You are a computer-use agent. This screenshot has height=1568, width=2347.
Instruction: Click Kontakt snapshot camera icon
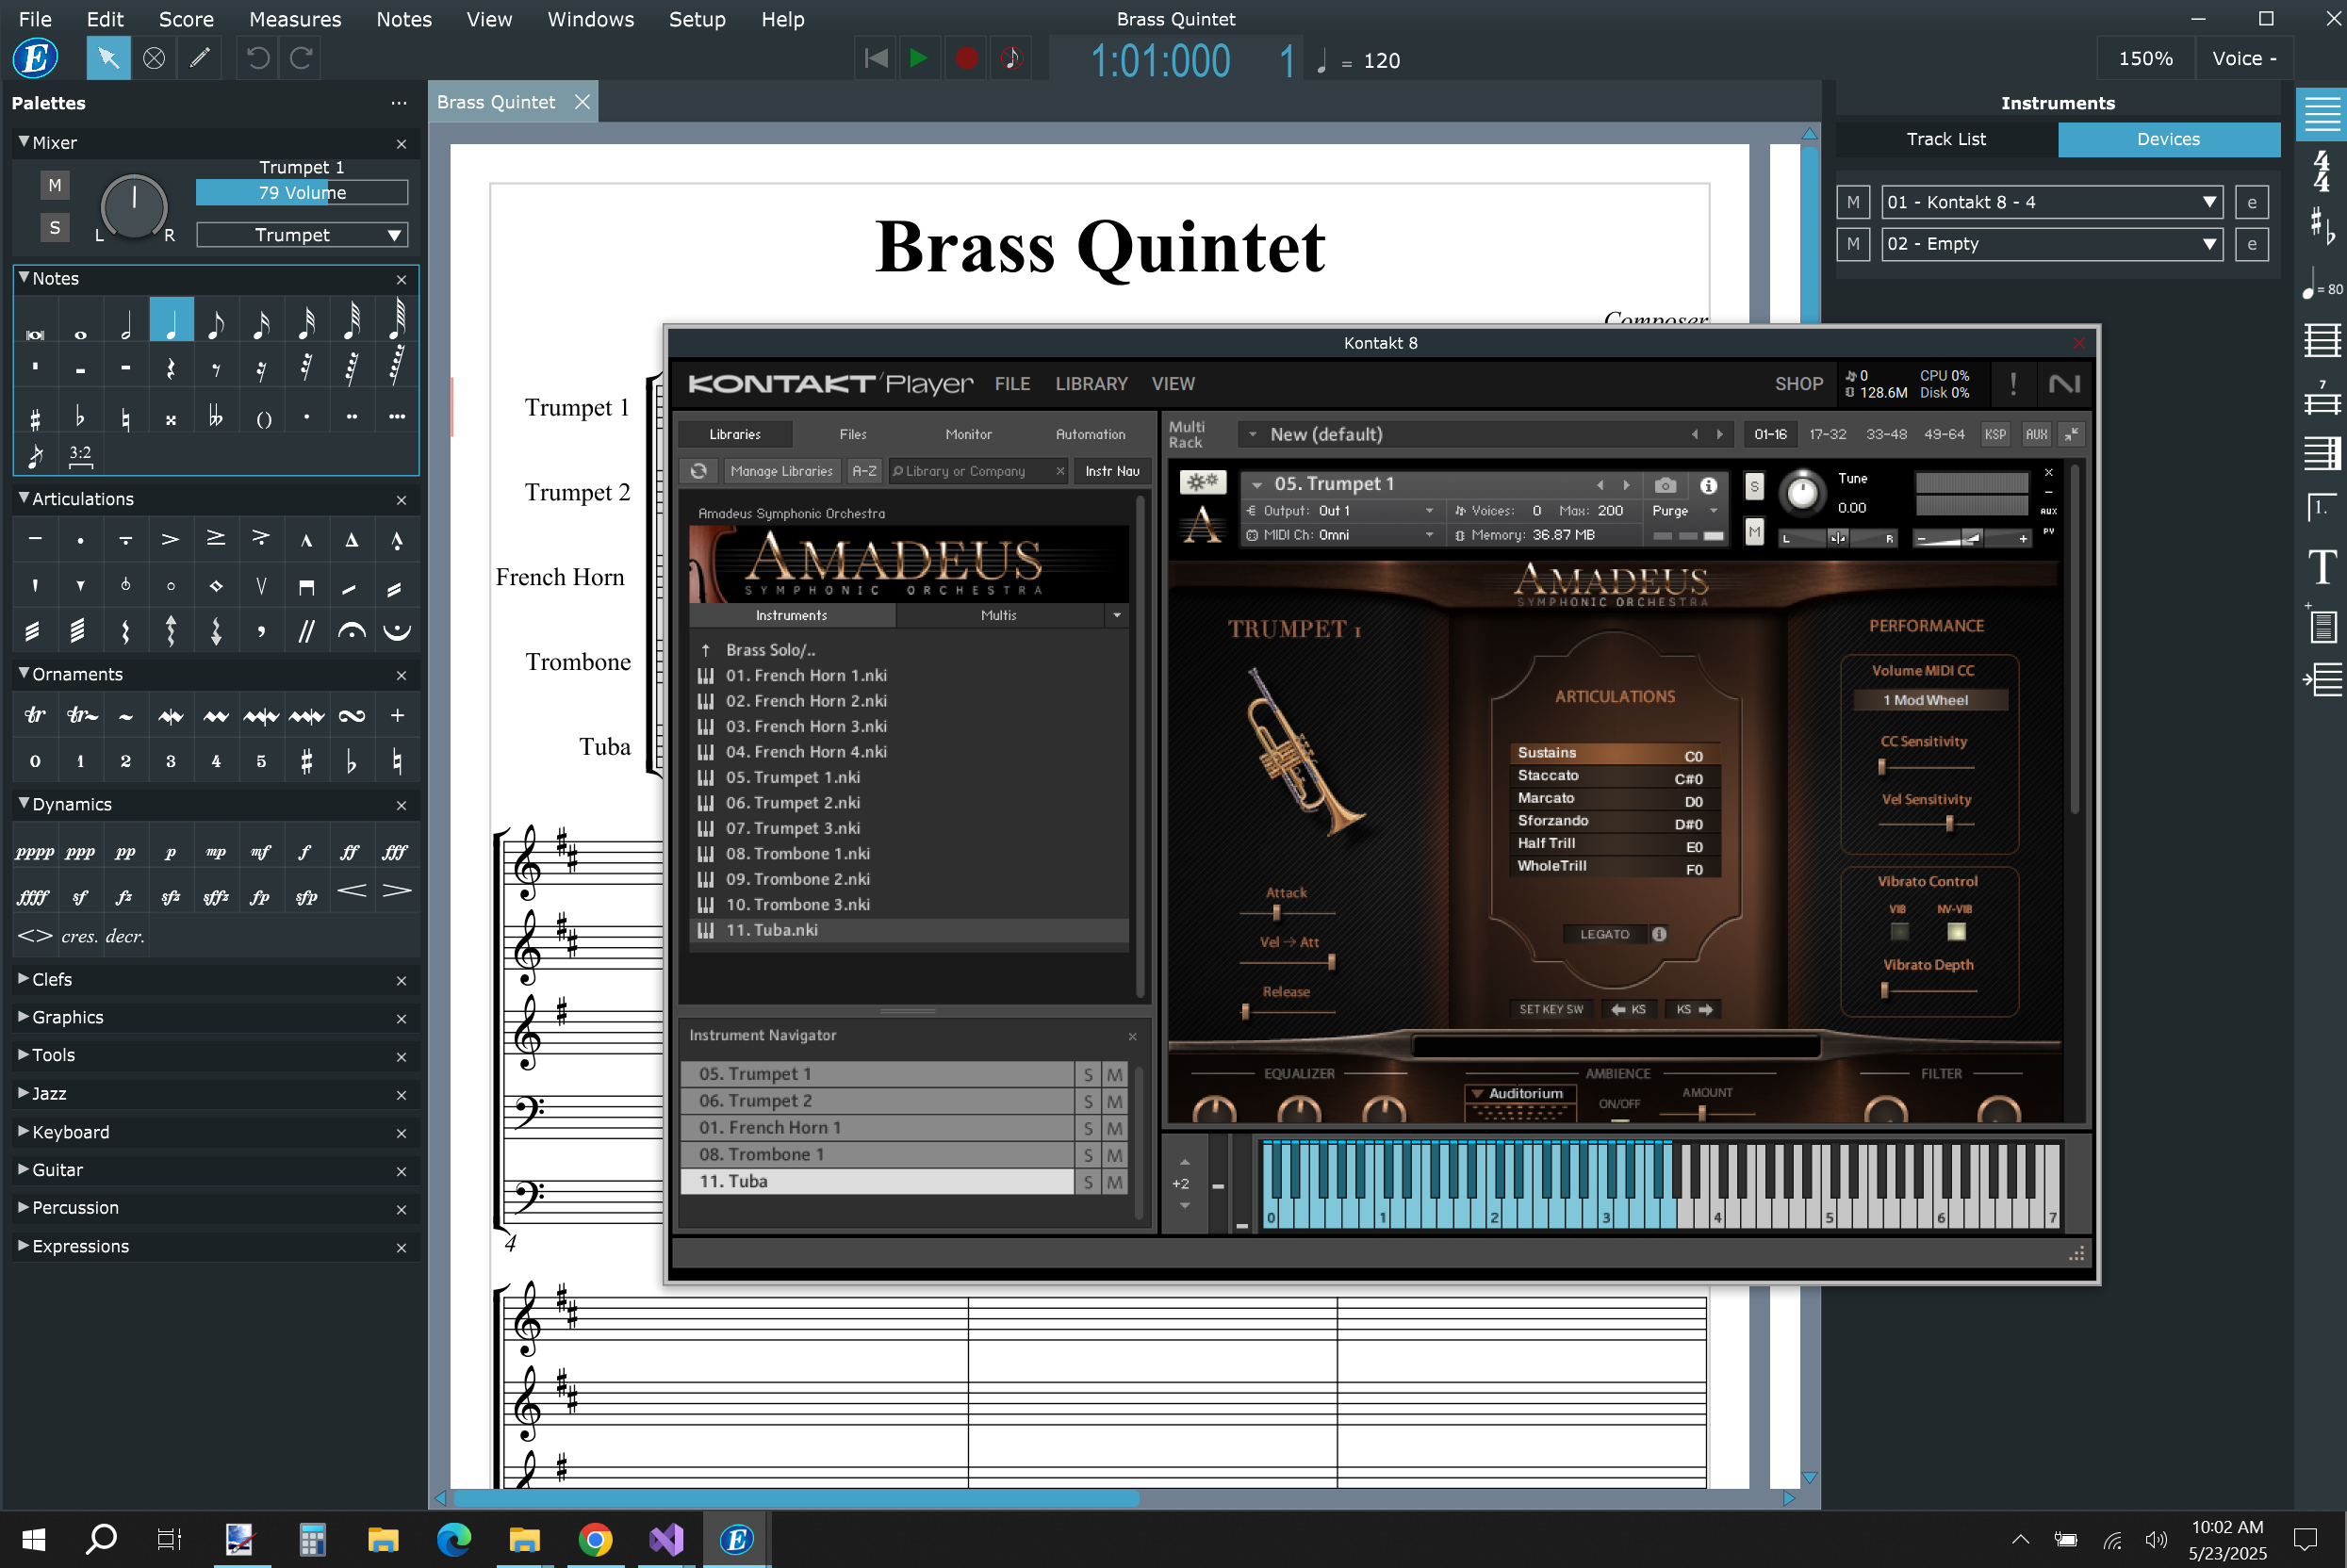pos(1665,485)
